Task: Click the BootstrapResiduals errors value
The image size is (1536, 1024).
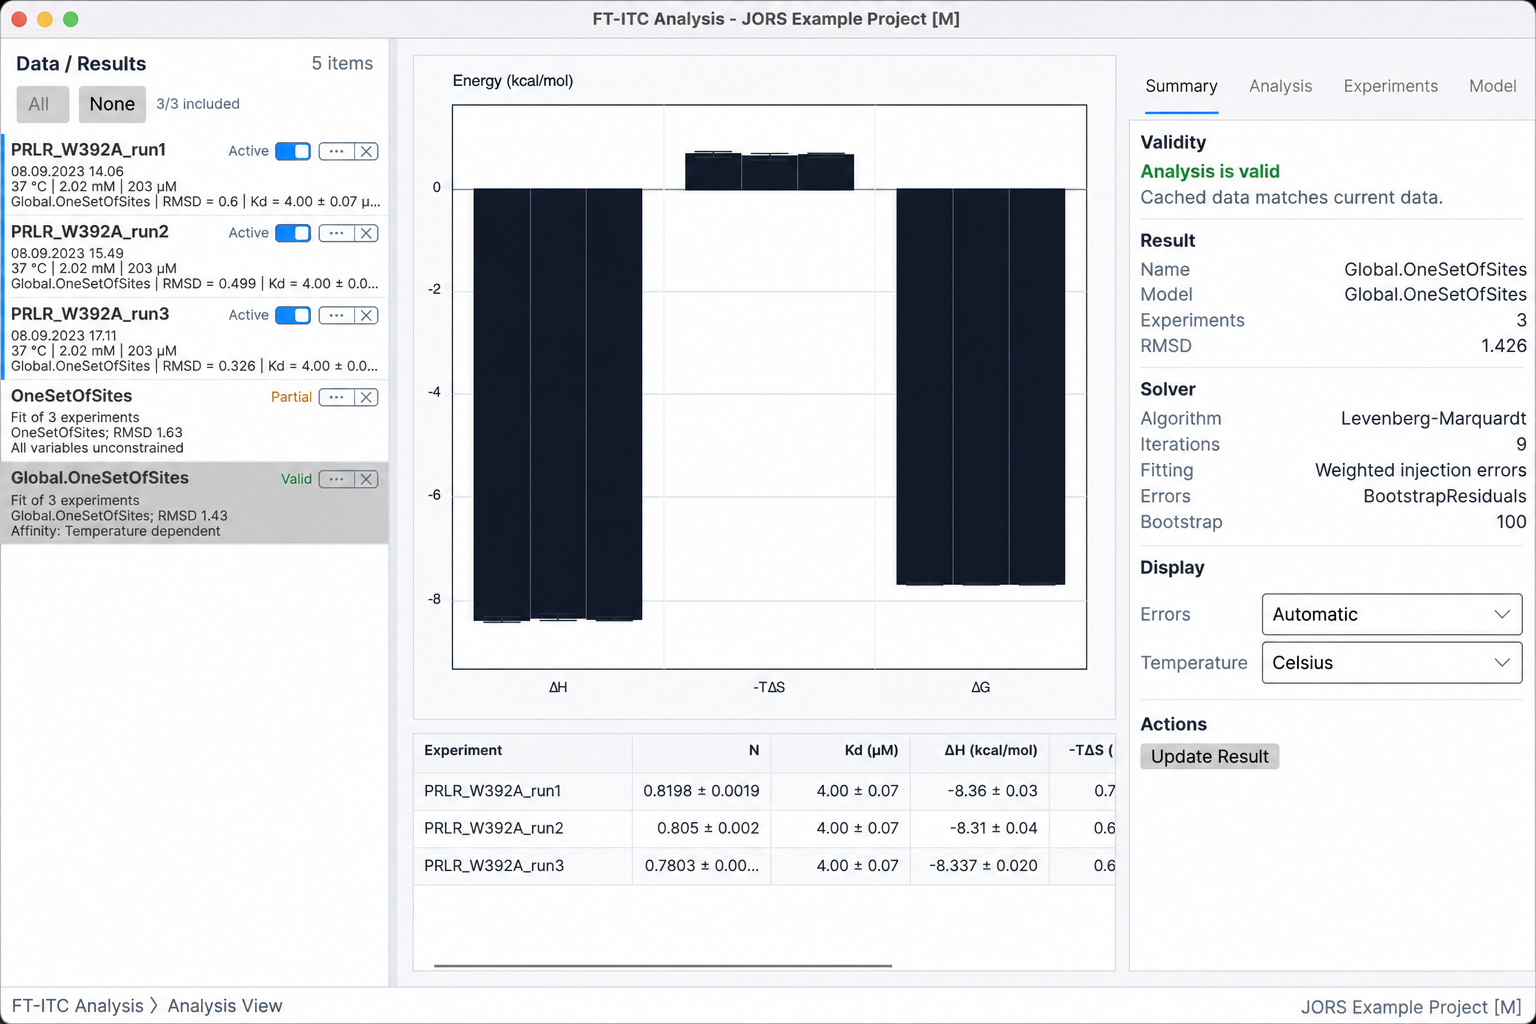Action: tap(1444, 496)
